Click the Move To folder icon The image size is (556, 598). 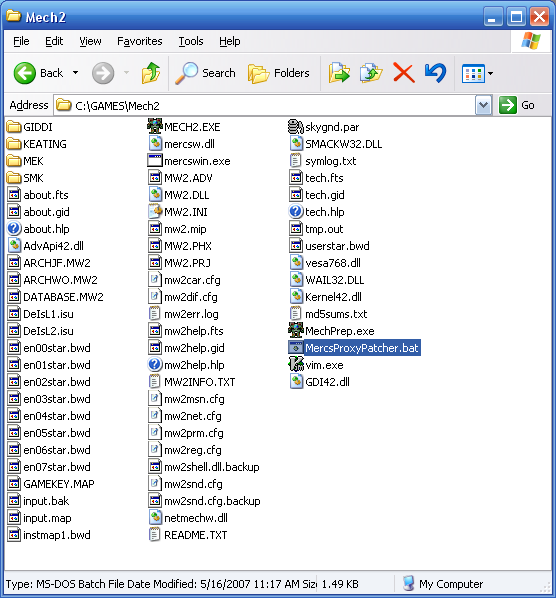pyautogui.click(x=339, y=73)
